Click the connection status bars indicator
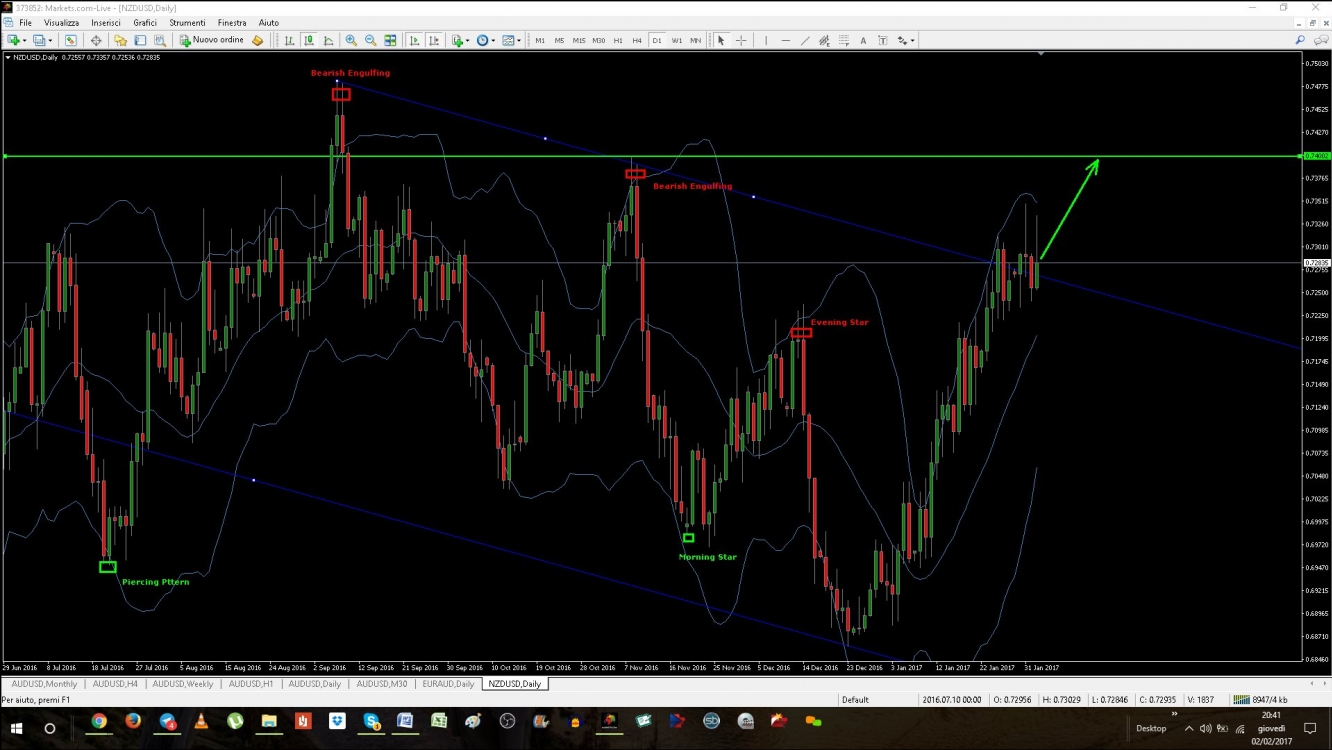The image size is (1332, 750). [x=1241, y=700]
